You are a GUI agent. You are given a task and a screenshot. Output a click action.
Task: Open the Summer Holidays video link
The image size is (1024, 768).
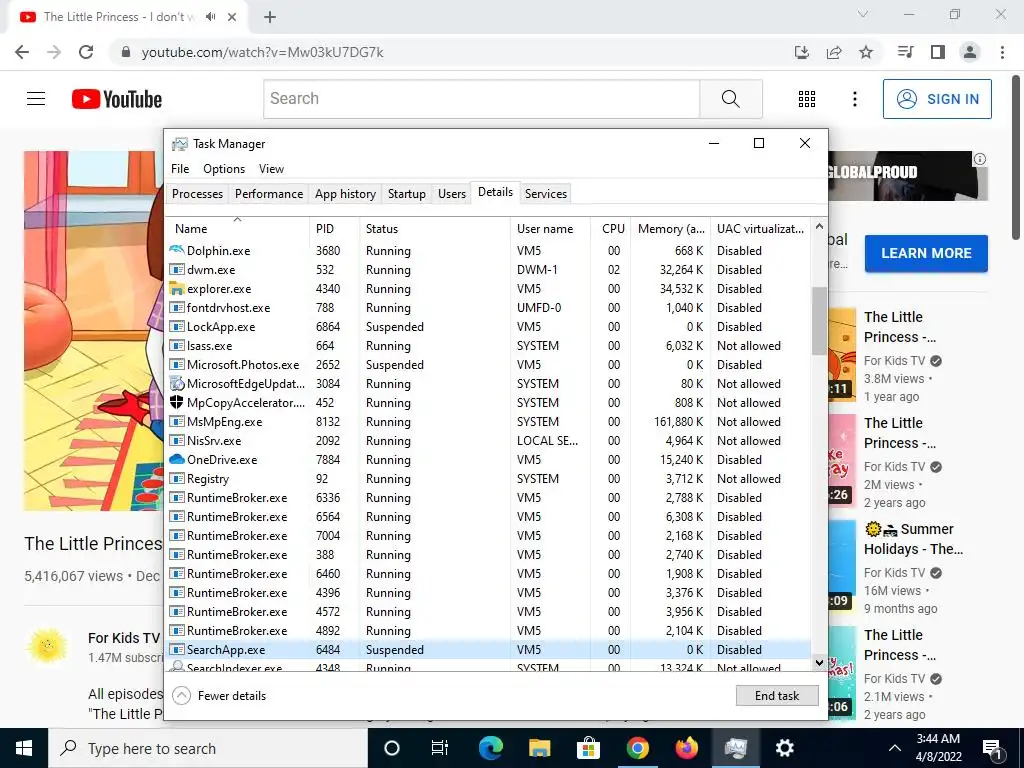click(913, 539)
